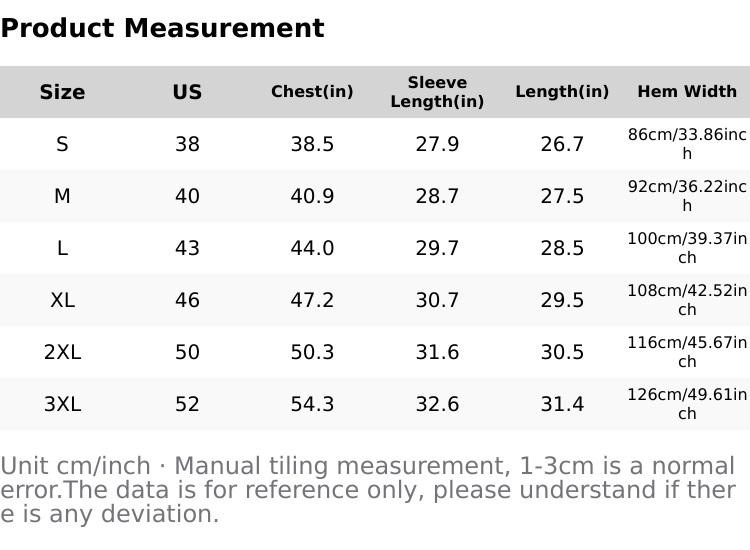The width and height of the screenshot is (750, 550).
Task: Click the Chest(in) column header
Action: coord(312,92)
